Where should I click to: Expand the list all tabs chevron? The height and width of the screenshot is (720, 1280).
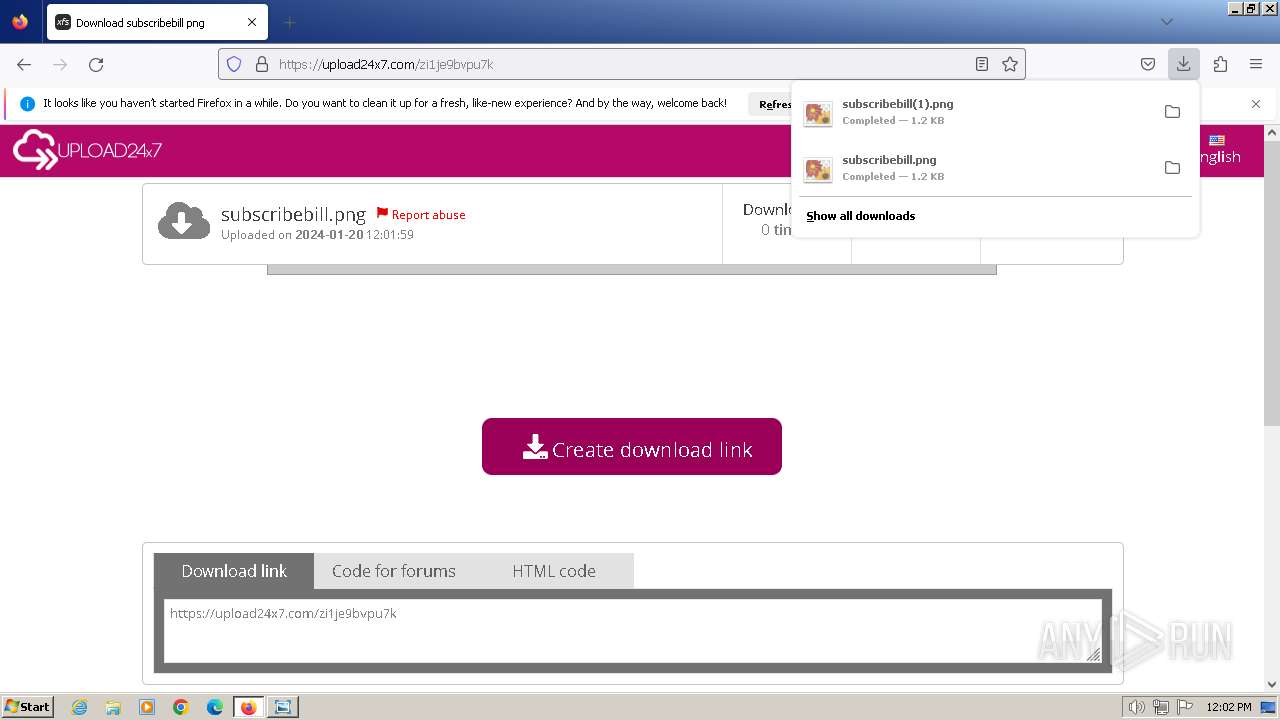coord(1166,22)
